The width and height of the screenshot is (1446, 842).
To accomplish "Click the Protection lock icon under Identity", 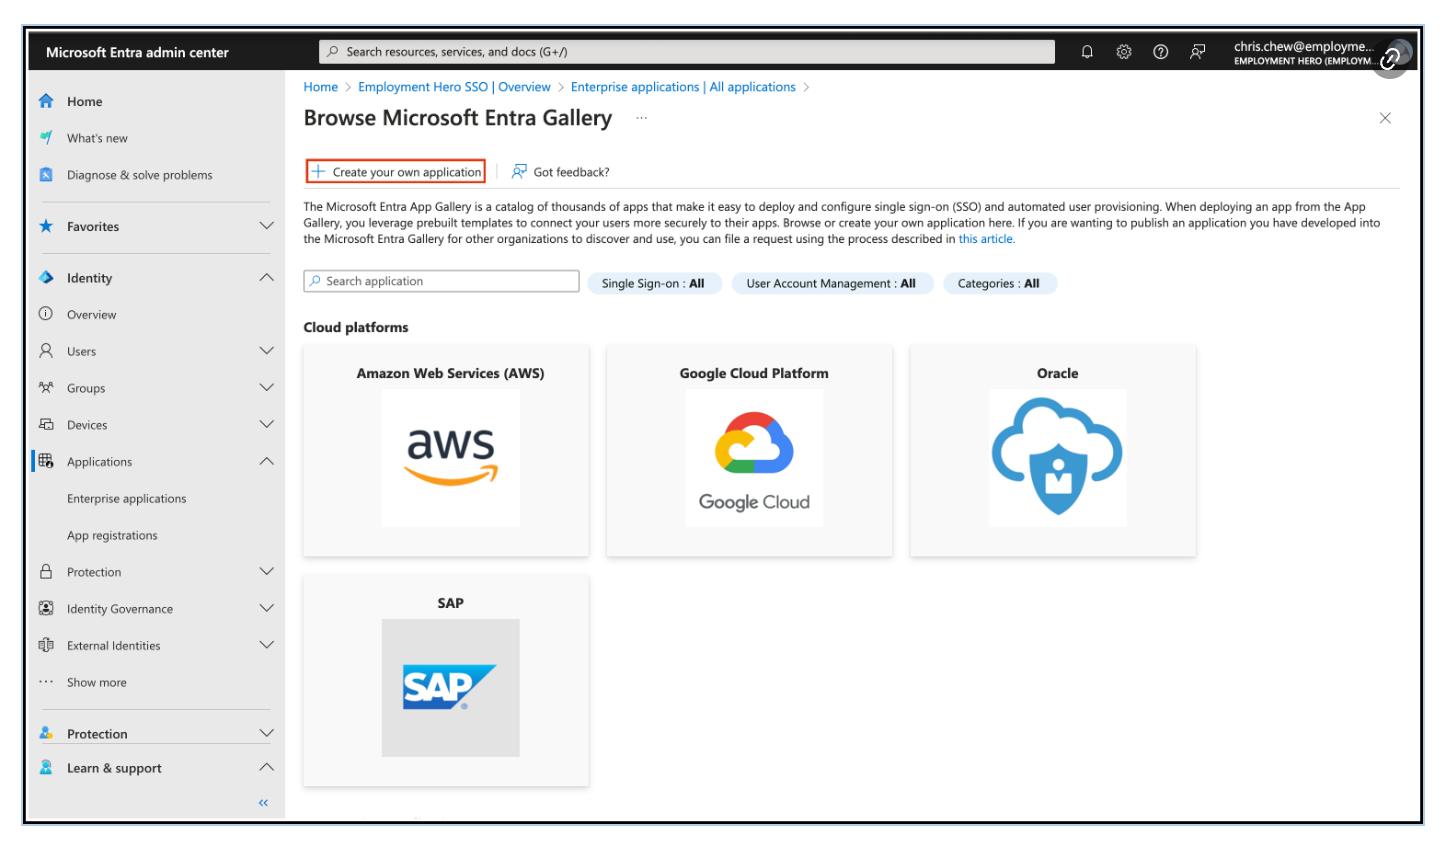I will click(46, 572).
